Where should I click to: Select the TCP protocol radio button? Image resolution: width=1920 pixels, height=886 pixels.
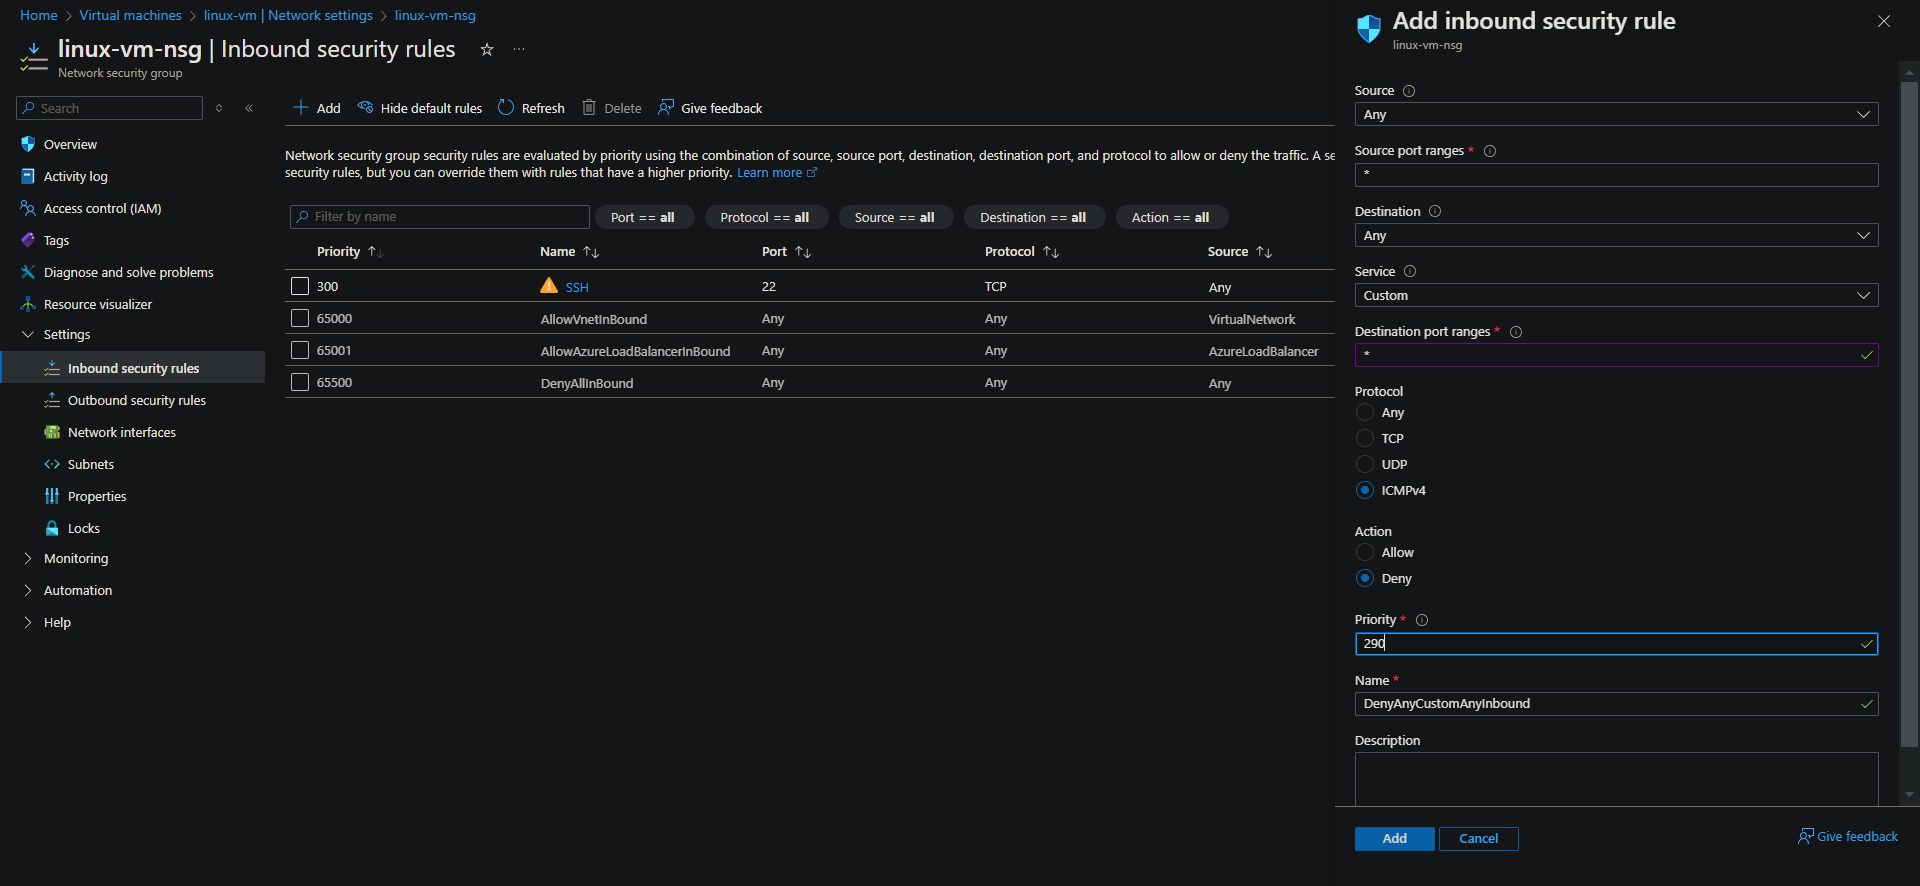(1365, 438)
